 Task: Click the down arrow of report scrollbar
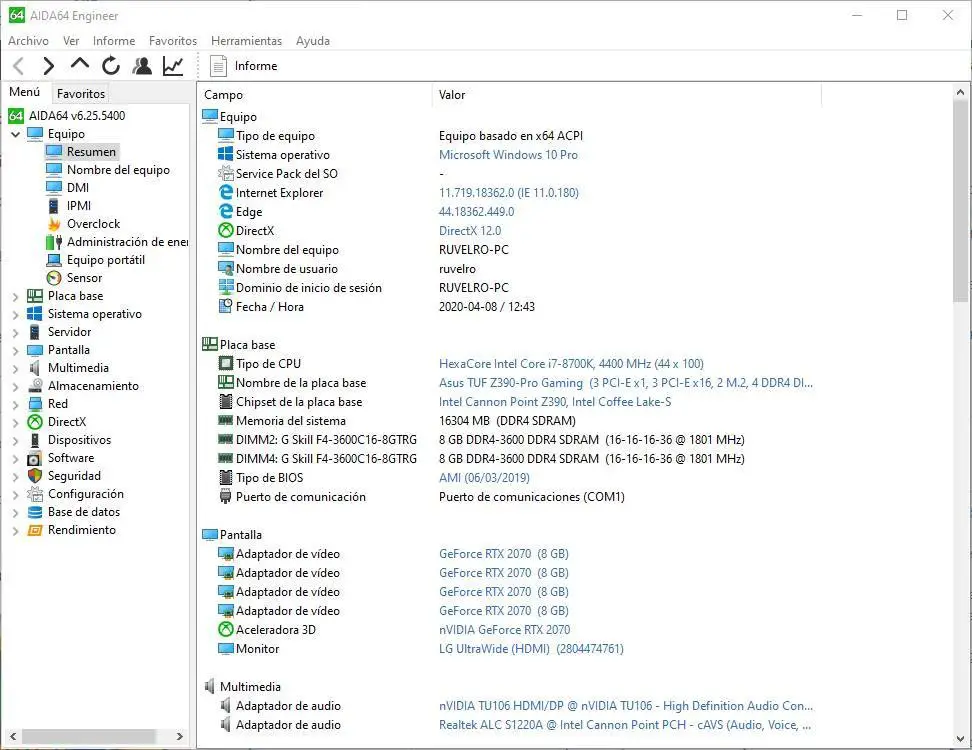(960, 739)
